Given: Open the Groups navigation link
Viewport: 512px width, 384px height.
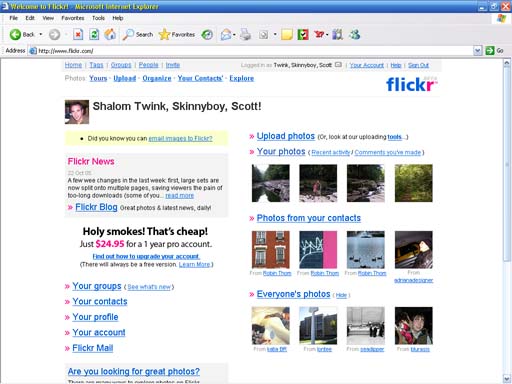Looking at the screenshot, I should tap(121, 65).
